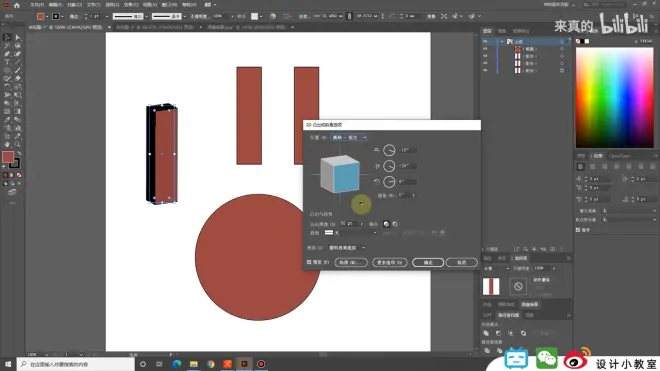Screen dimensions: 660x371
Task: Pick a color from the spectrum panel
Action: 615,98
